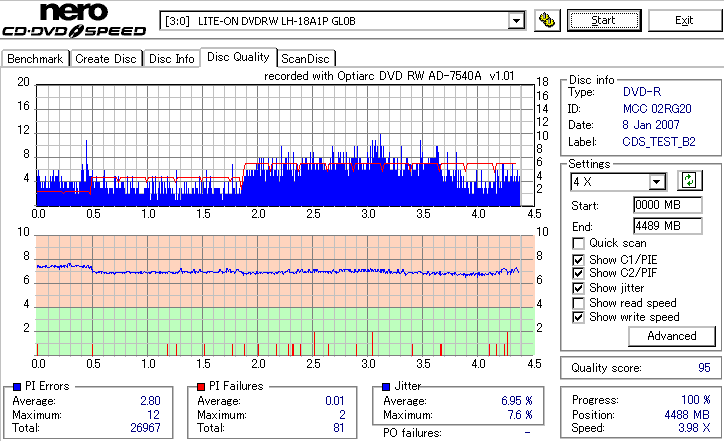The width and height of the screenshot is (724, 441).
Task: Click PI Failures average 0.01
Action: tap(335, 401)
